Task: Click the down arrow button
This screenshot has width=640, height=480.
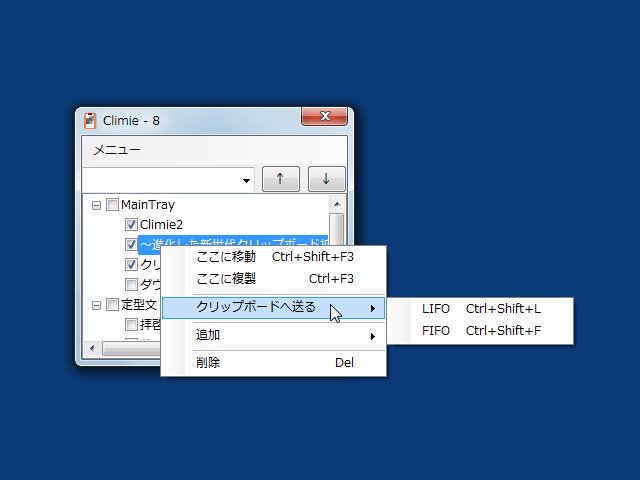Action: click(x=327, y=179)
